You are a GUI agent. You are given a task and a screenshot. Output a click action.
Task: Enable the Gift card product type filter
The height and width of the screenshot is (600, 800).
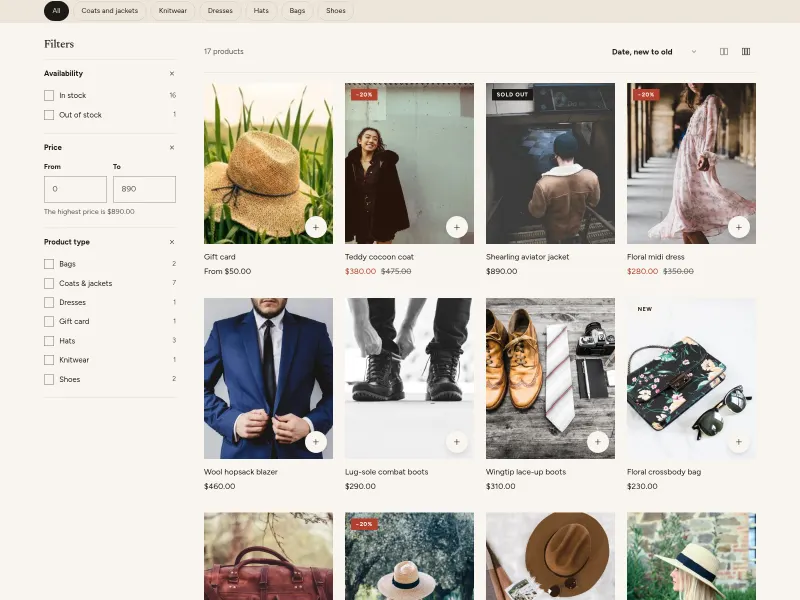coord(49,321)
